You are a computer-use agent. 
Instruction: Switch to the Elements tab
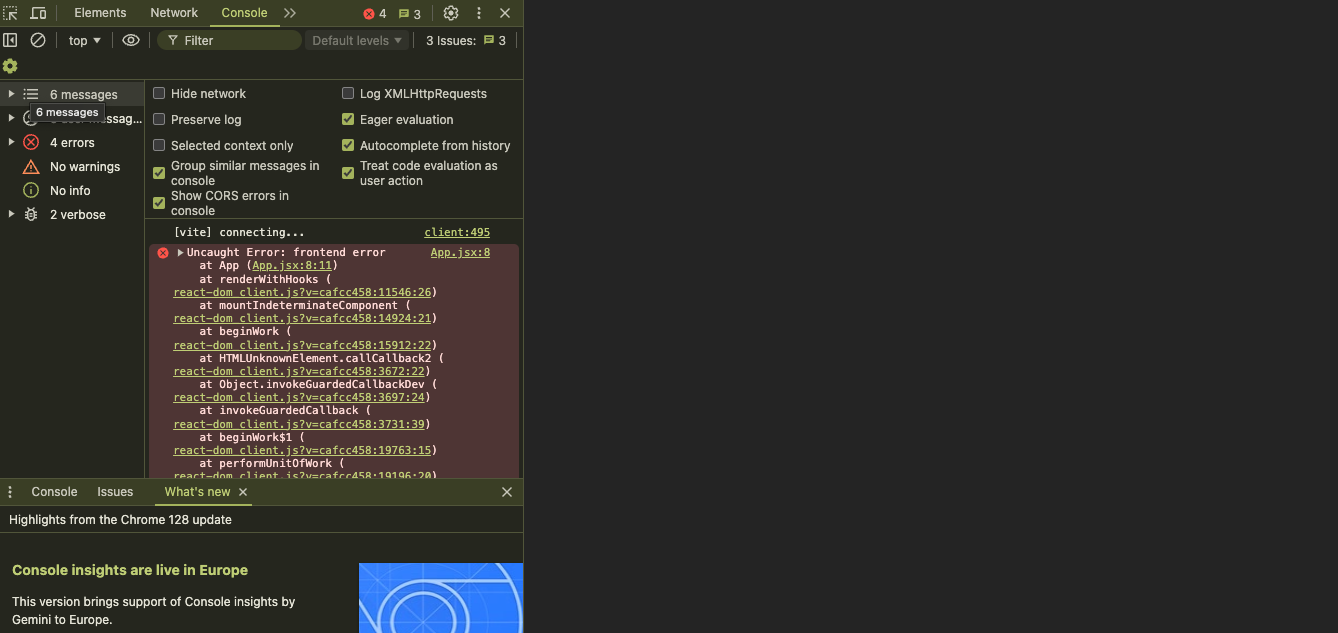(x=100, y=13)
